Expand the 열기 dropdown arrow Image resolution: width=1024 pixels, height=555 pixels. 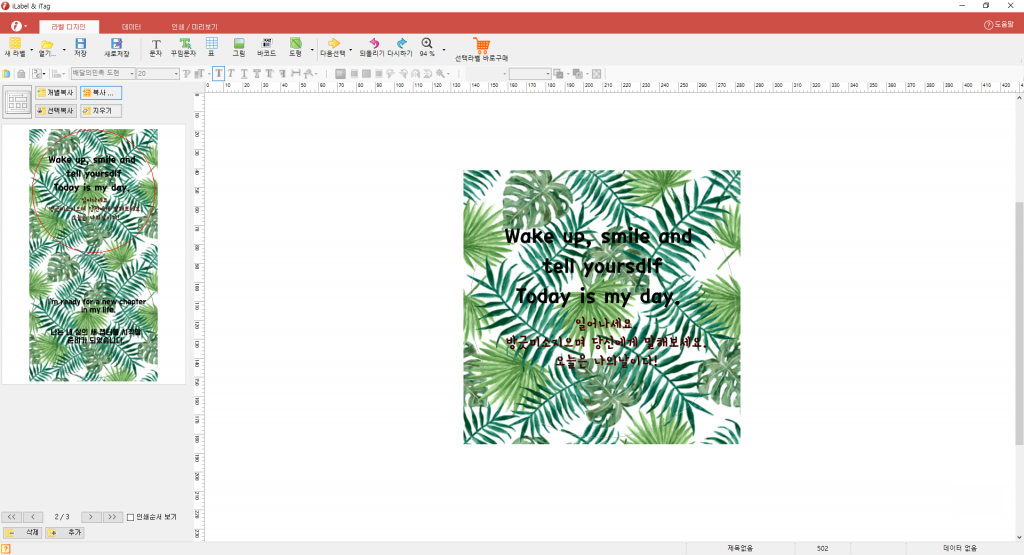(63, 50)
